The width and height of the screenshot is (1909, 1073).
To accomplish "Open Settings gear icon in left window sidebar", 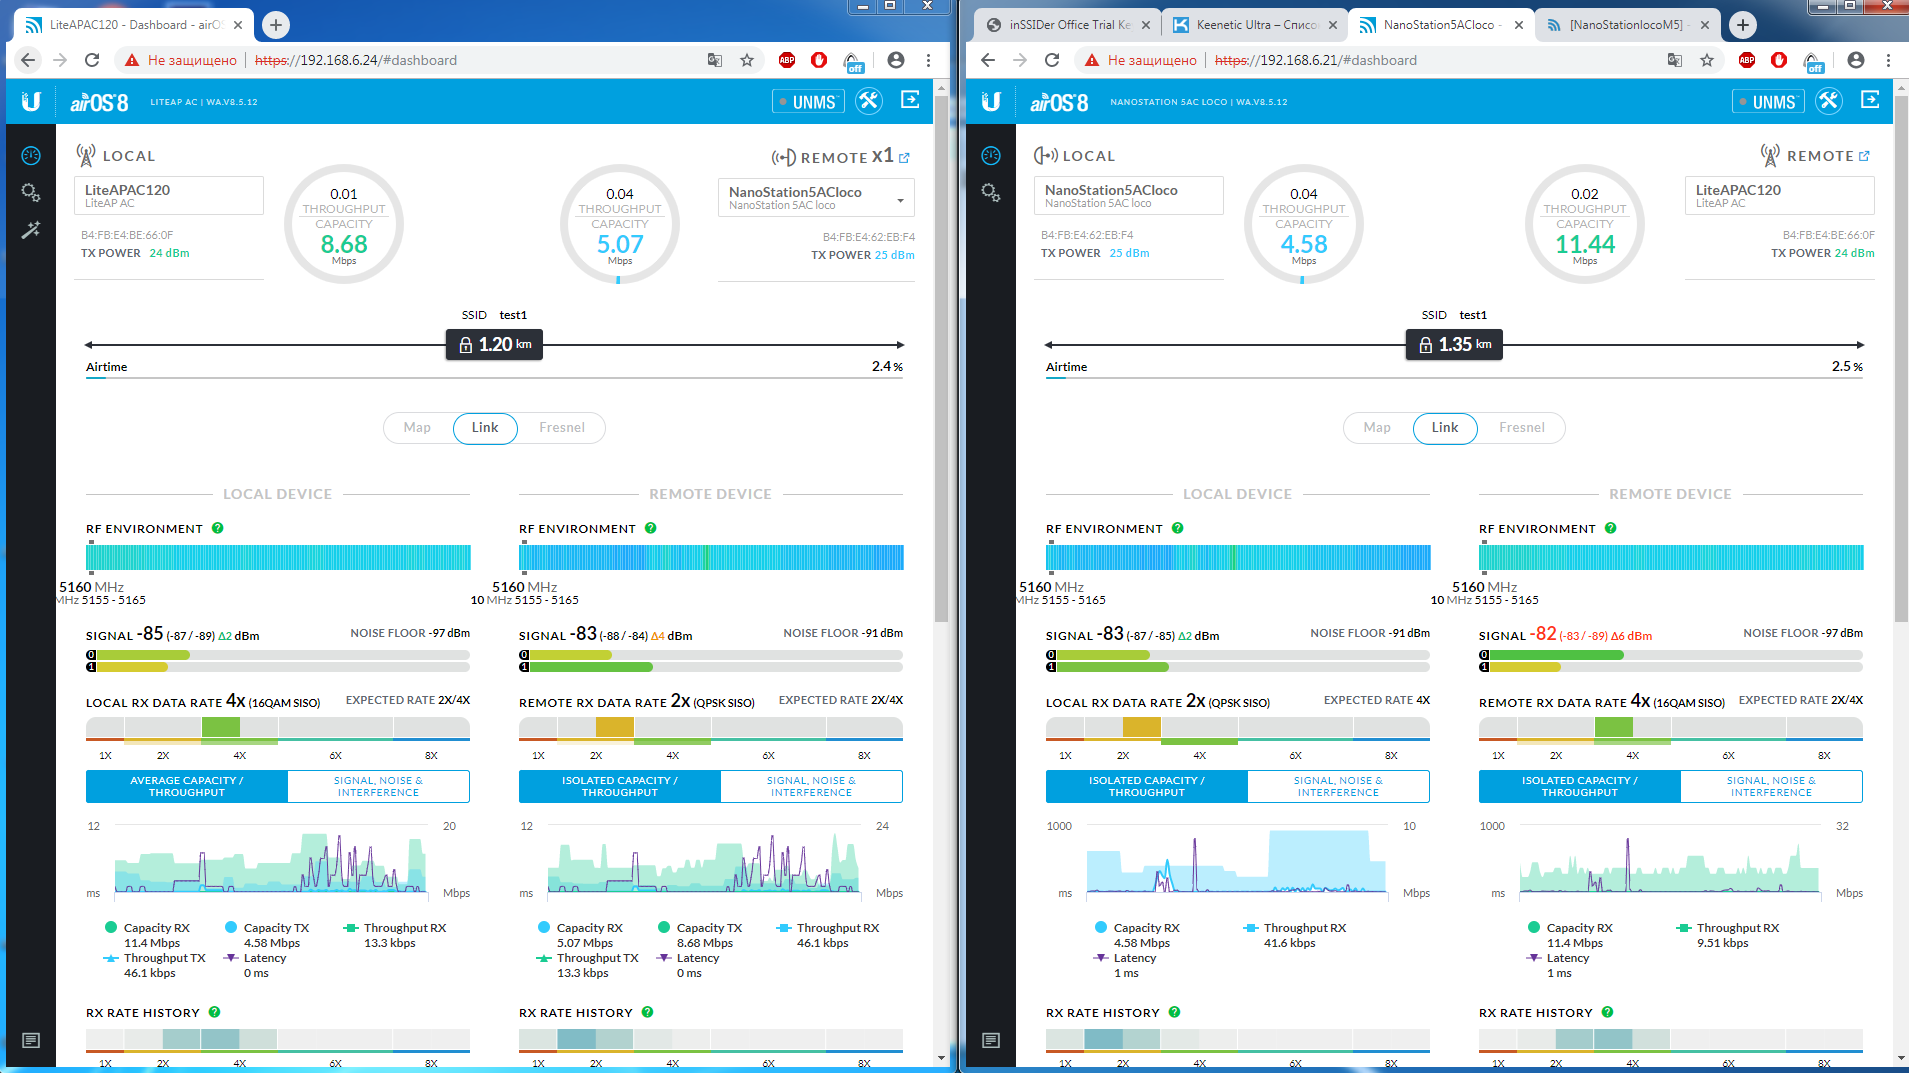I will [31, 192].
